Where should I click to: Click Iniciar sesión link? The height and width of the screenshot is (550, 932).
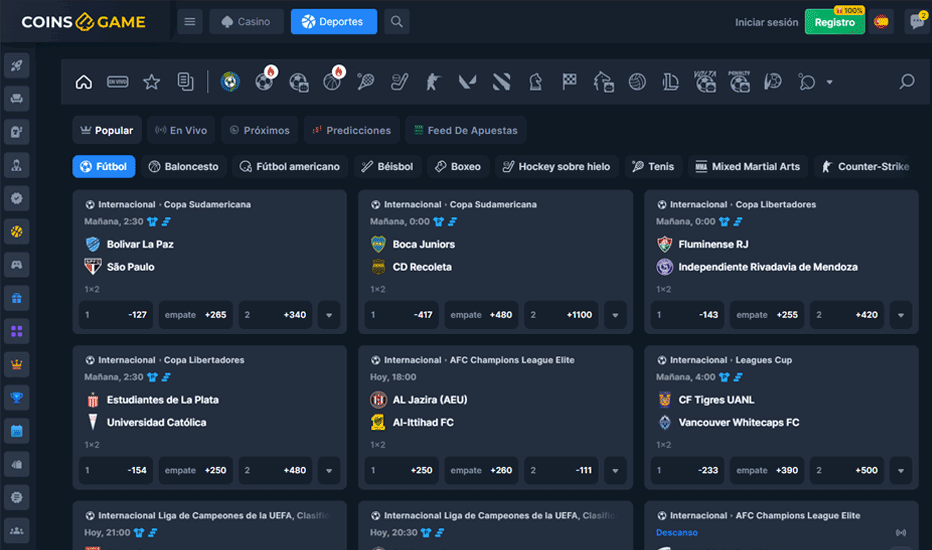coord(766,22)
